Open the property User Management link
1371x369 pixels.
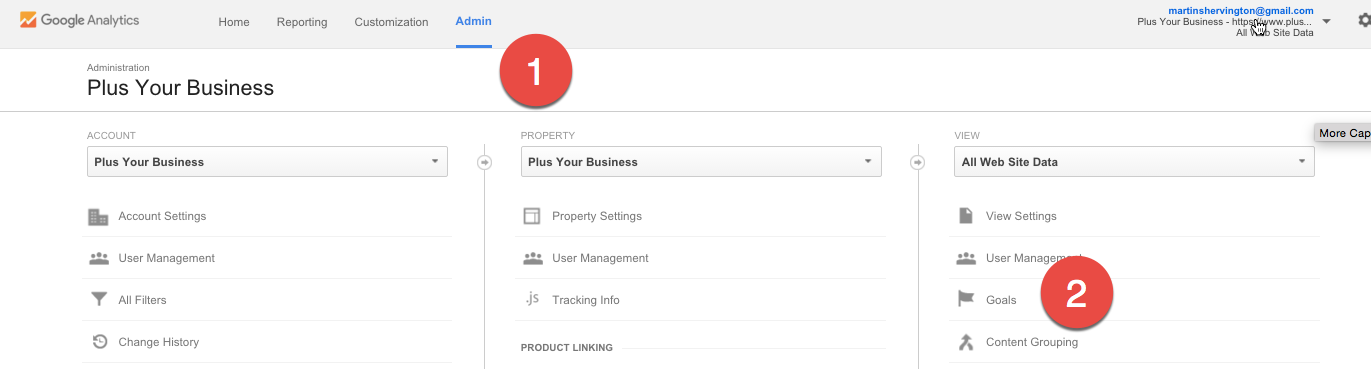click(x=600, y=258)
